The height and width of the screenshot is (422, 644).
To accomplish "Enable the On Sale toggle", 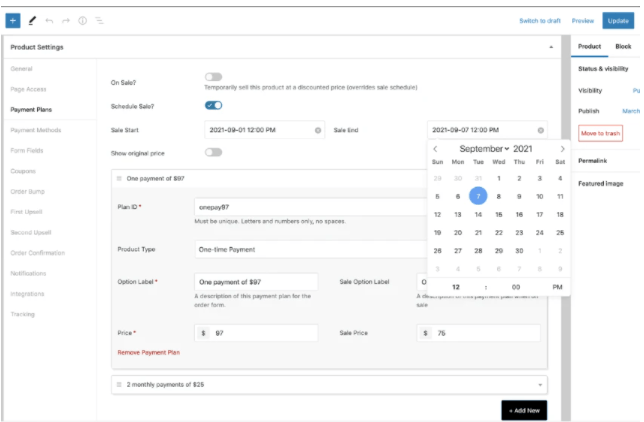I will tap(213, 76).
